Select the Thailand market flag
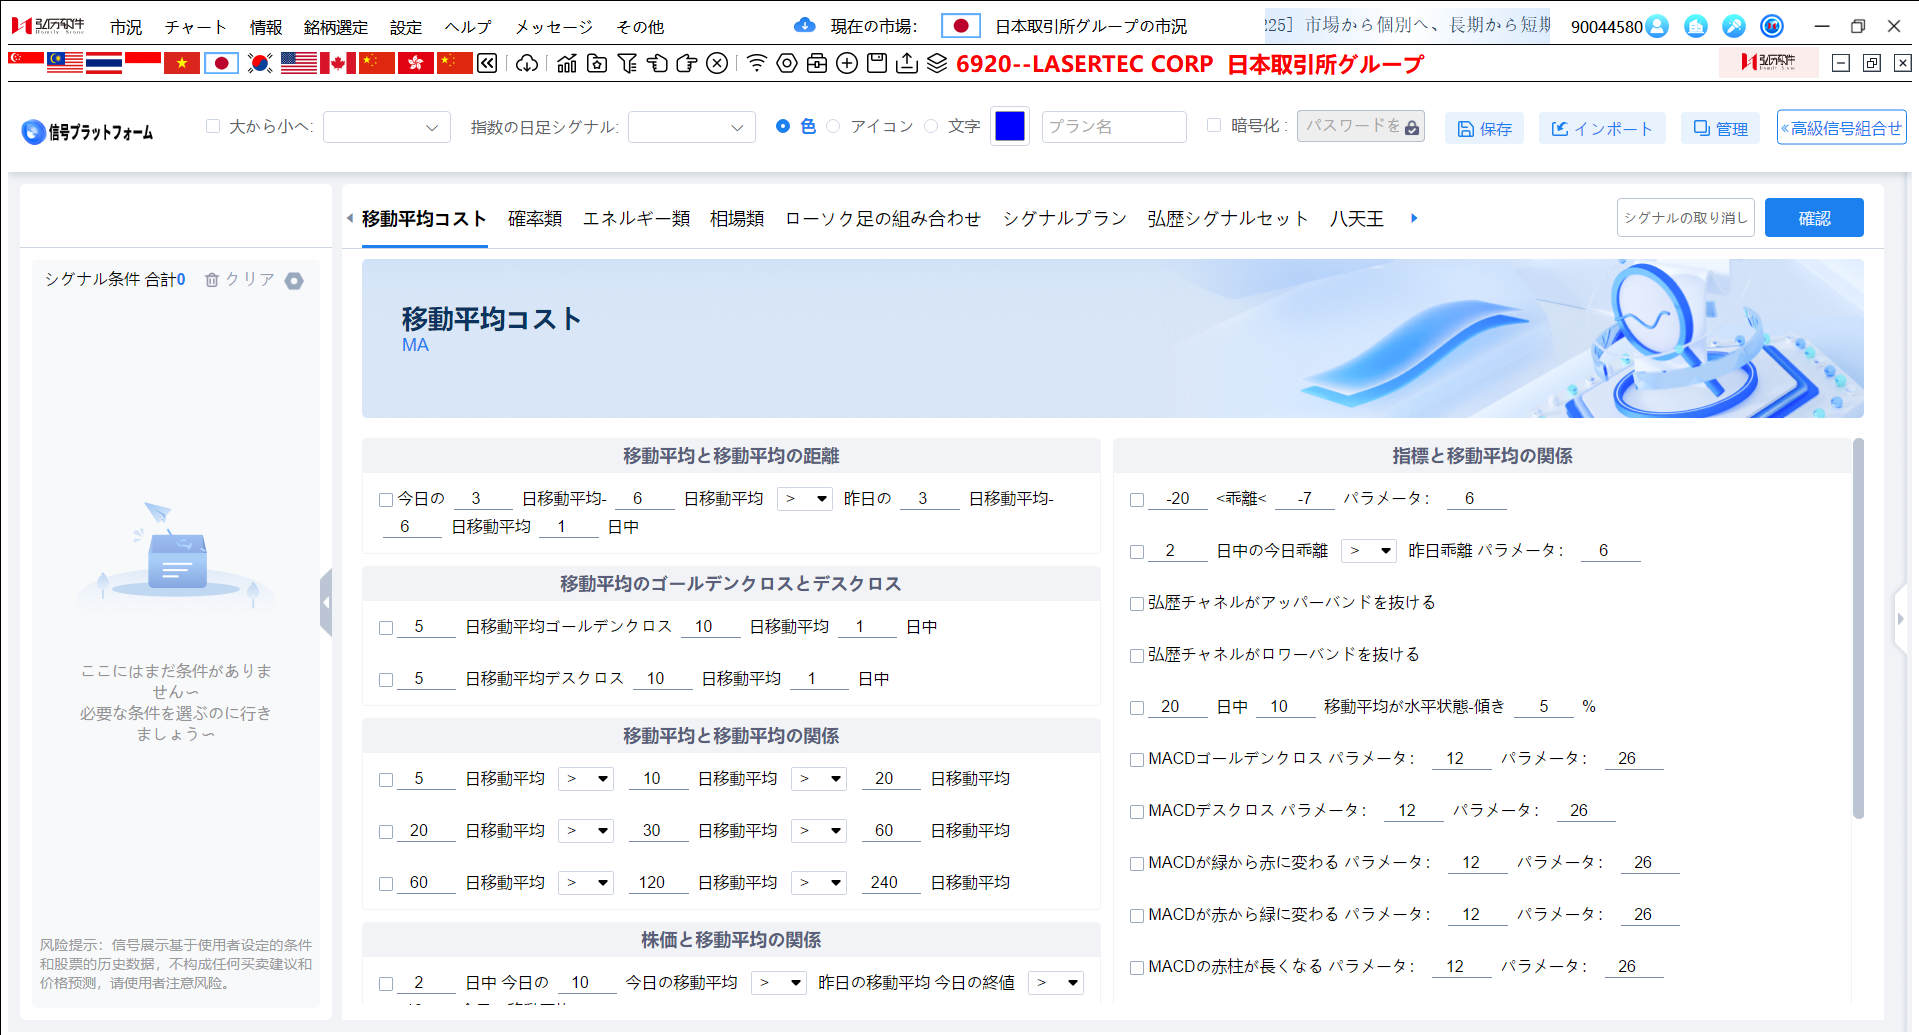This screenshot has height=1035, width=1919. point(104,63)
